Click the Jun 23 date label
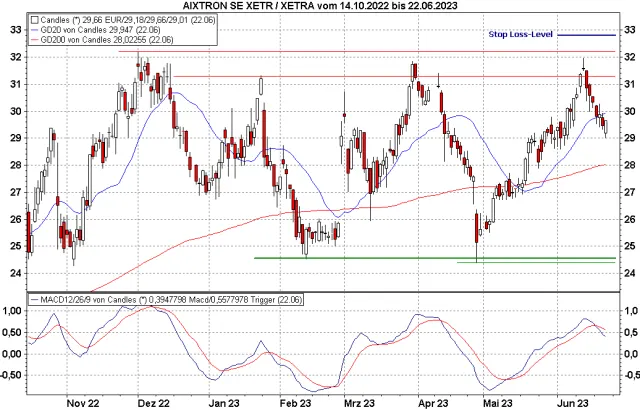The height and width of the screenshot is (410, 640). pos(572,403)
